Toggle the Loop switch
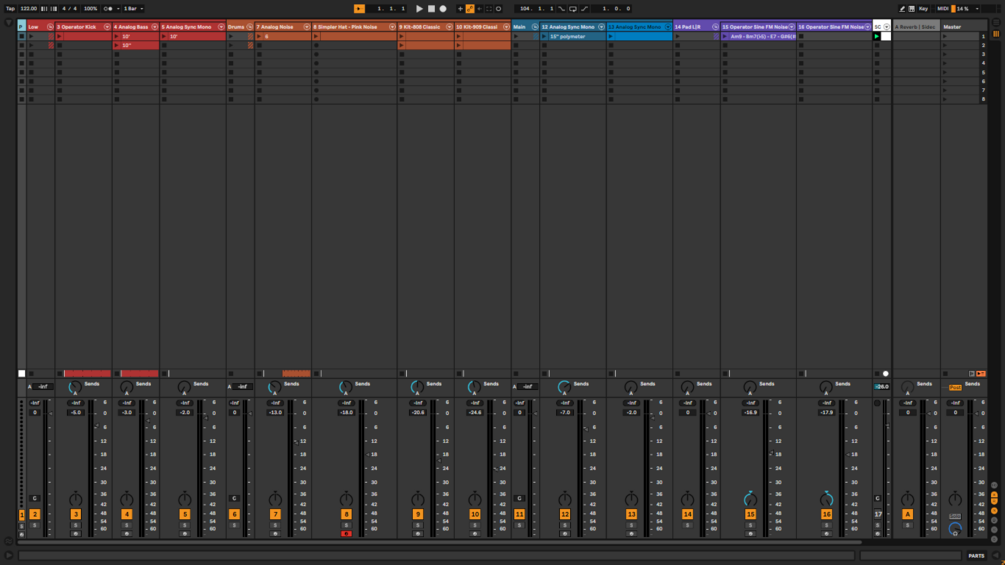Image resolution: width=1005 pixels, height=565 pixels. pos(573,9)
